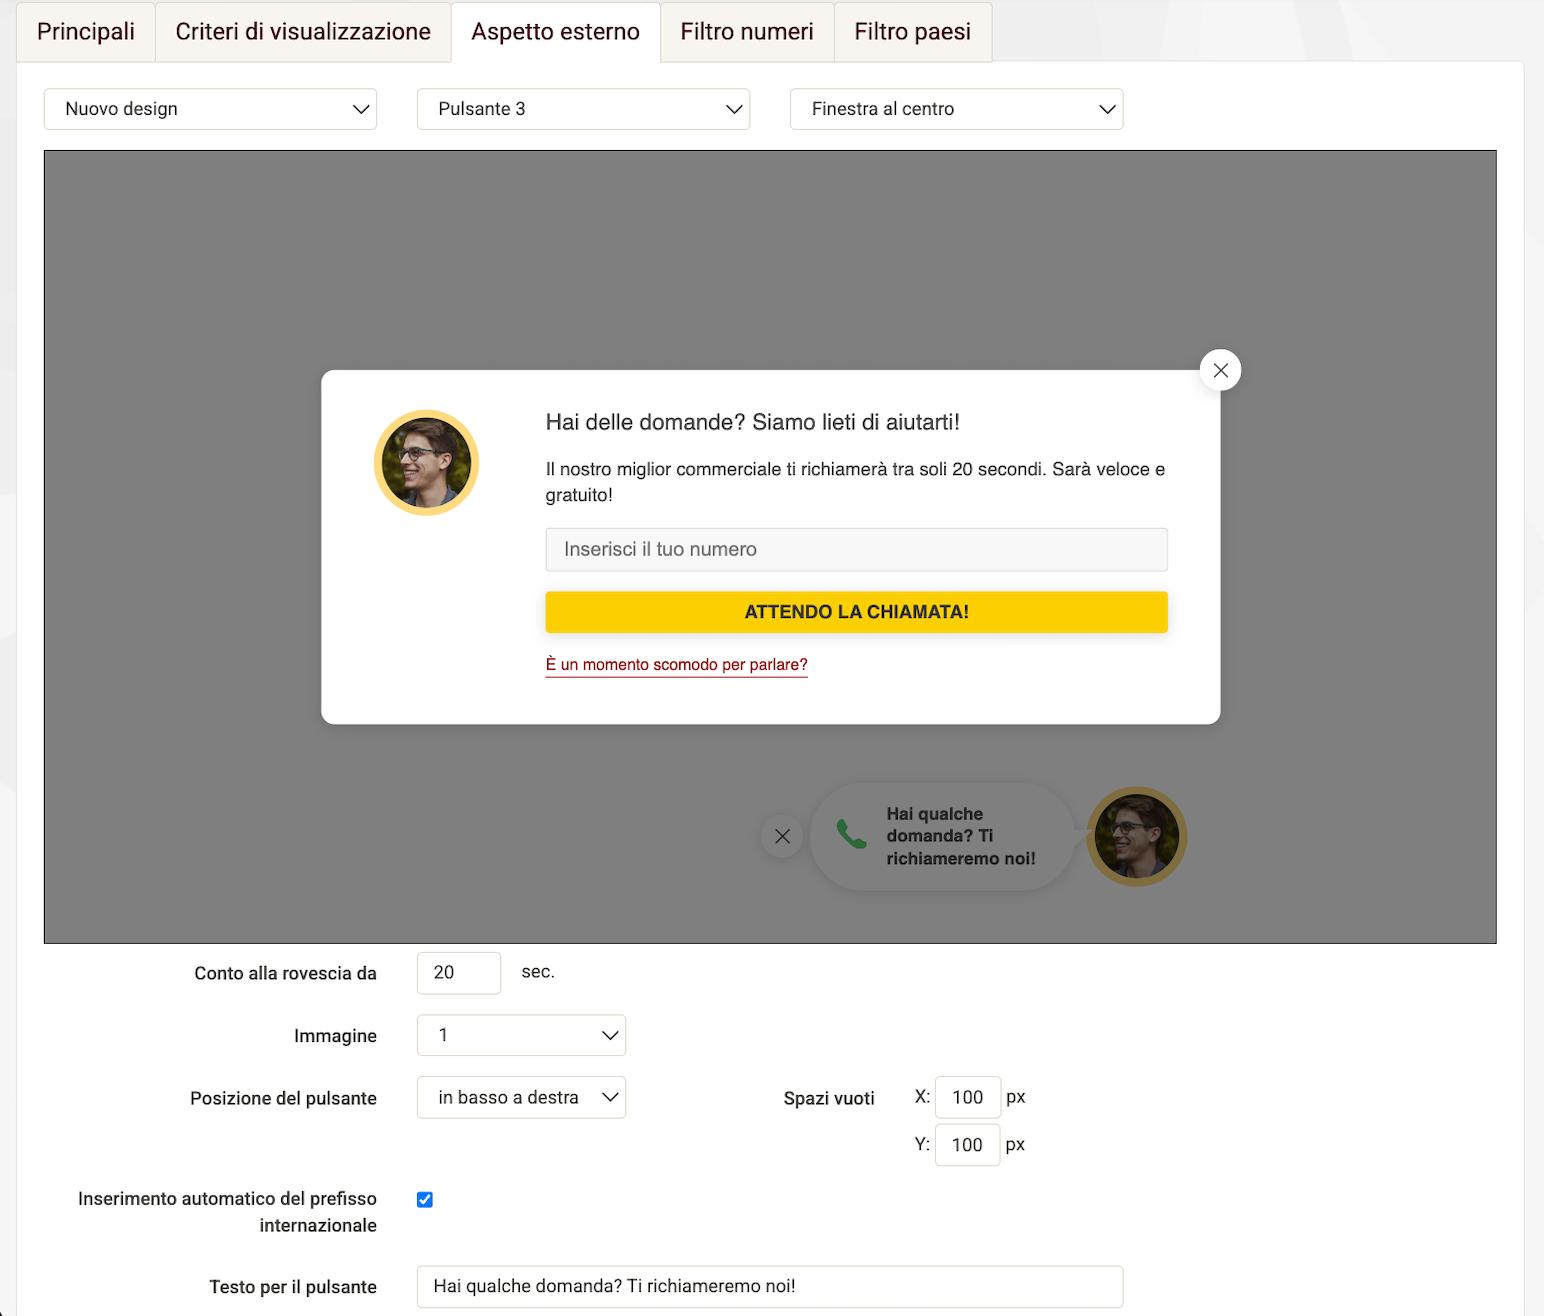Screen dimensions: 1544x1316
Task: Click the 'Hai qualche domanda?' widget bubble
Action: (x=941, y=836)
